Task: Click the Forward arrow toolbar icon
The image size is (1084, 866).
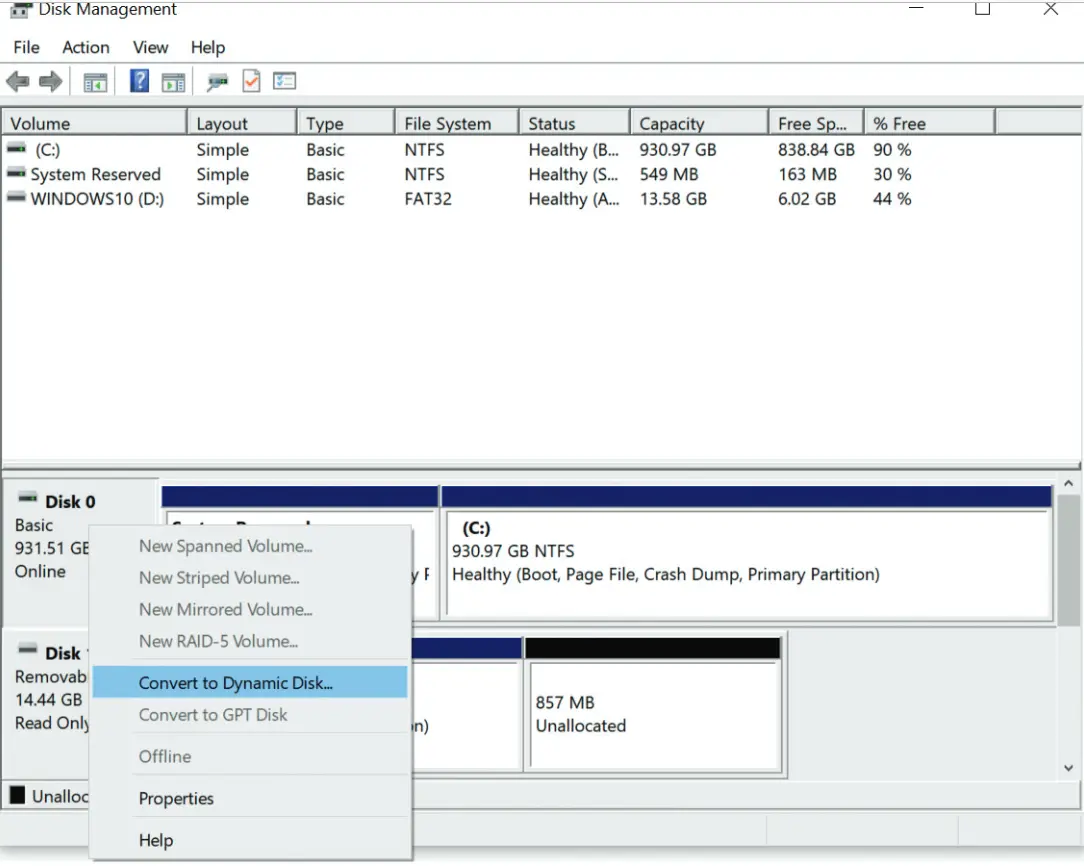Action: pyautogui.click(x=50, y=82)
